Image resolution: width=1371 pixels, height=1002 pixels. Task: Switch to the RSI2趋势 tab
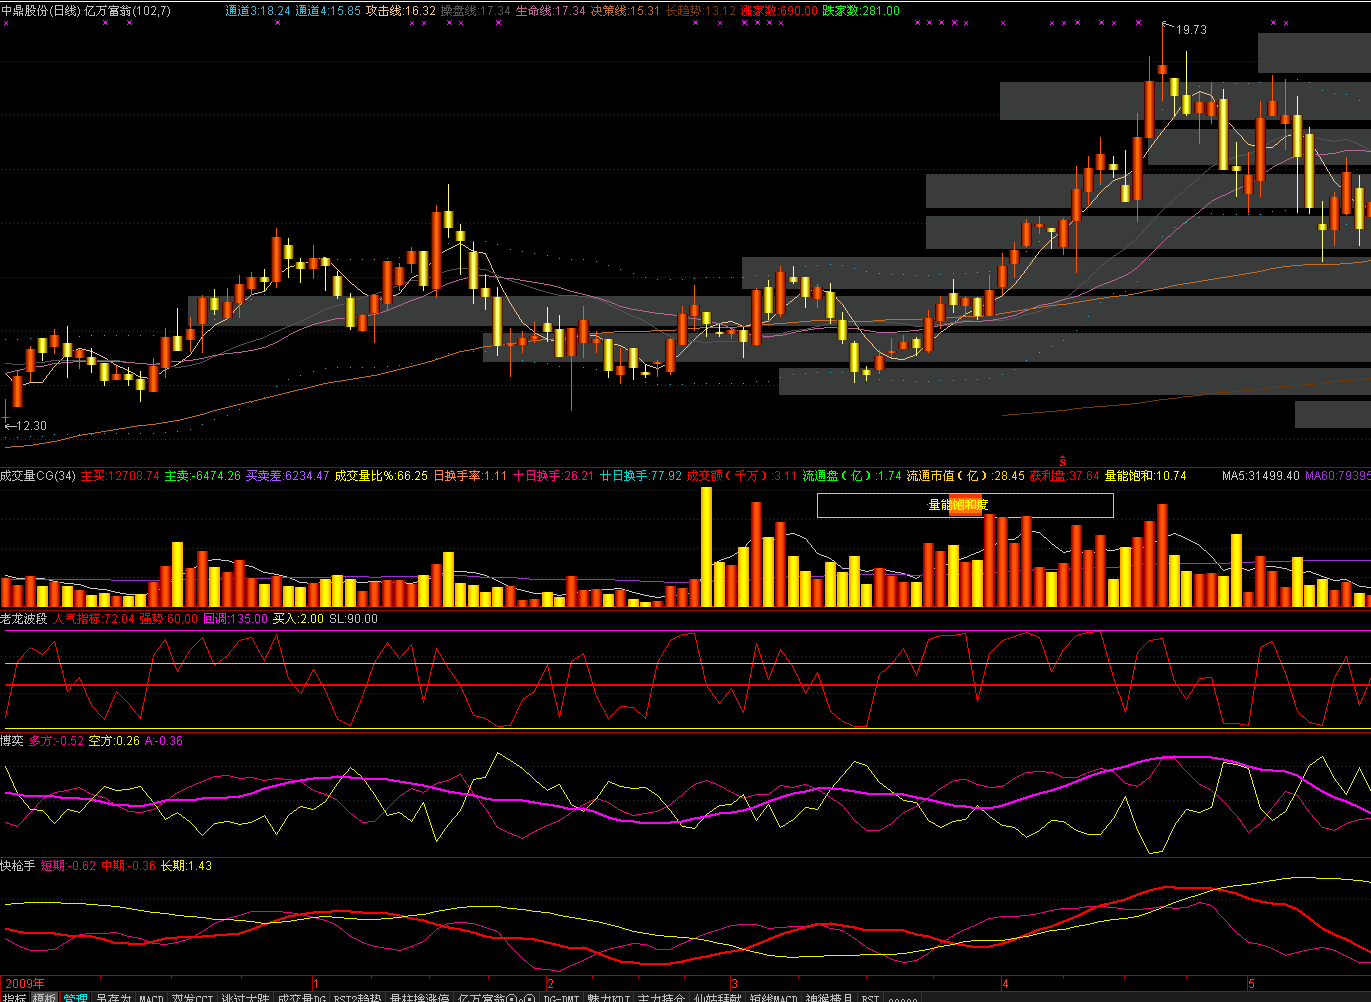pyautogui.click(x=358, y=997)
